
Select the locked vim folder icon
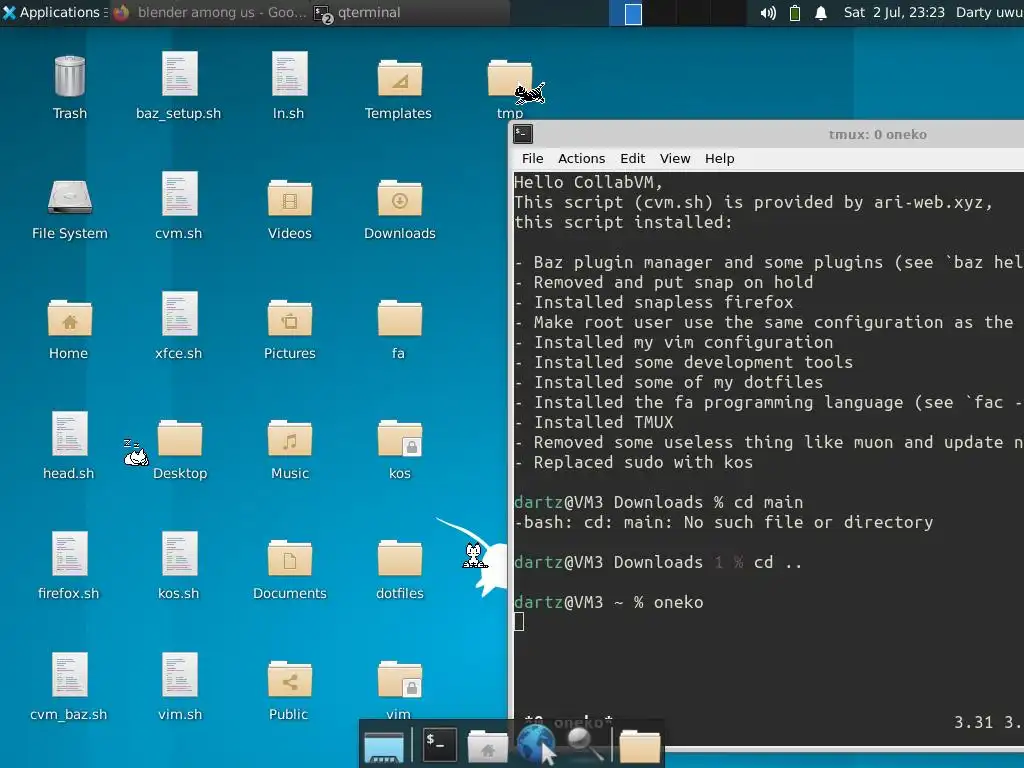[399, 679]
